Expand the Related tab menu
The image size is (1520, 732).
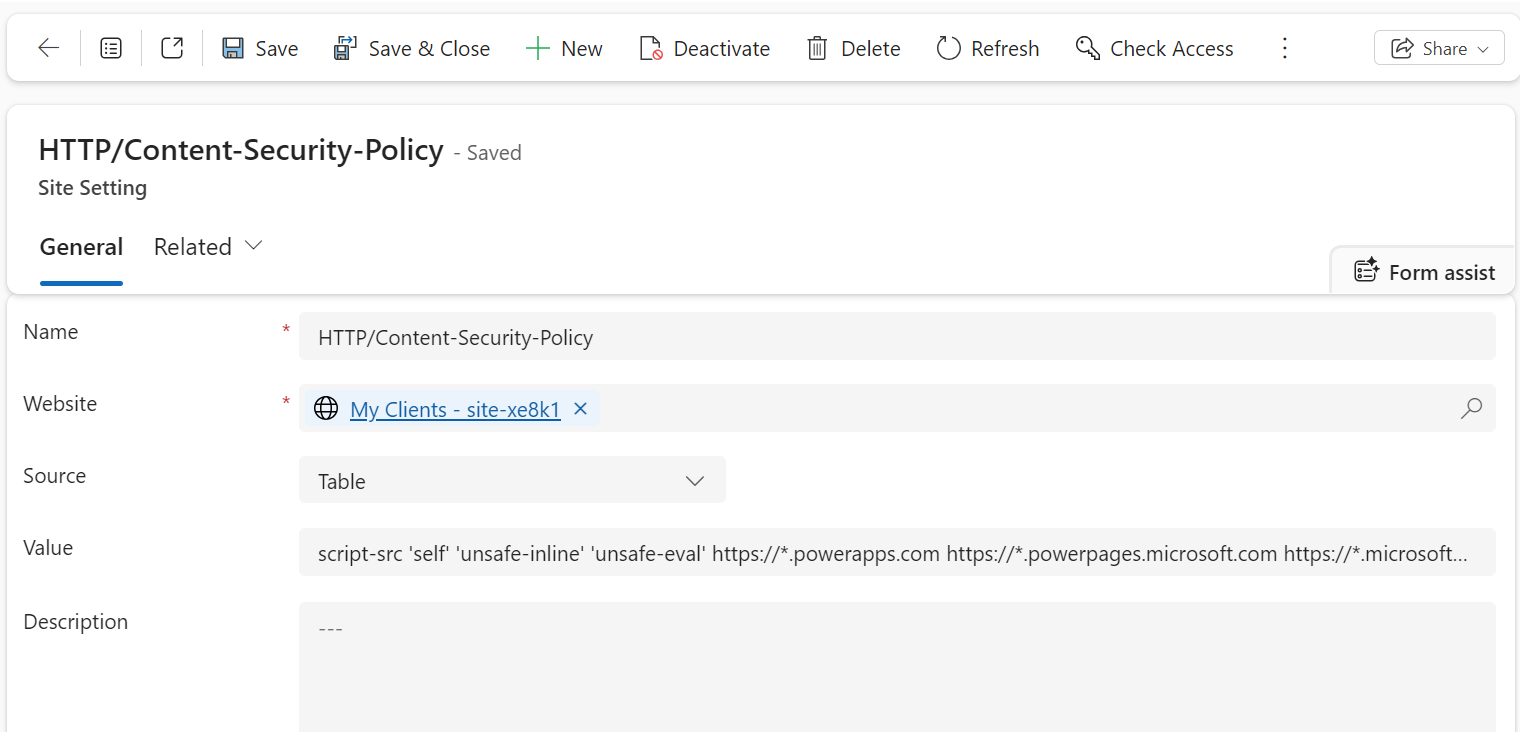coord(208,247)
